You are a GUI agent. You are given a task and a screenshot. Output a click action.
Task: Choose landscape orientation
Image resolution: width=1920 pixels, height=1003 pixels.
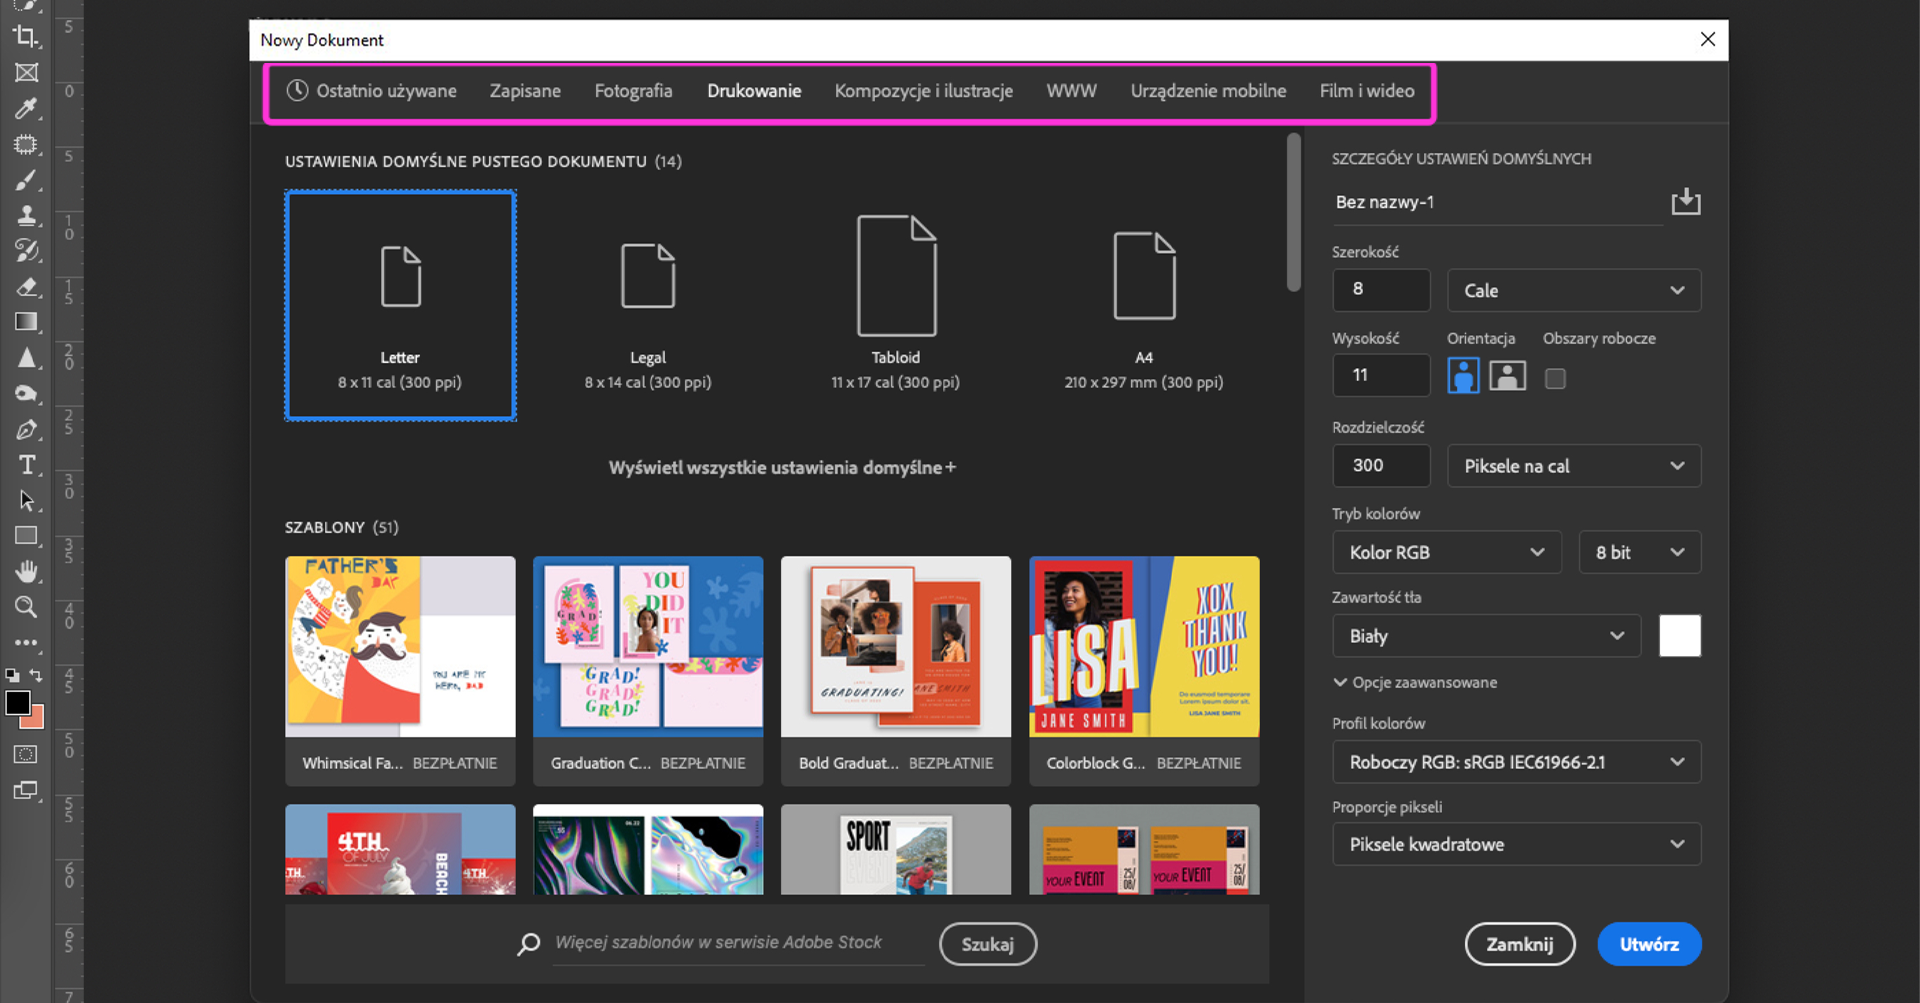pos(1507,376)
